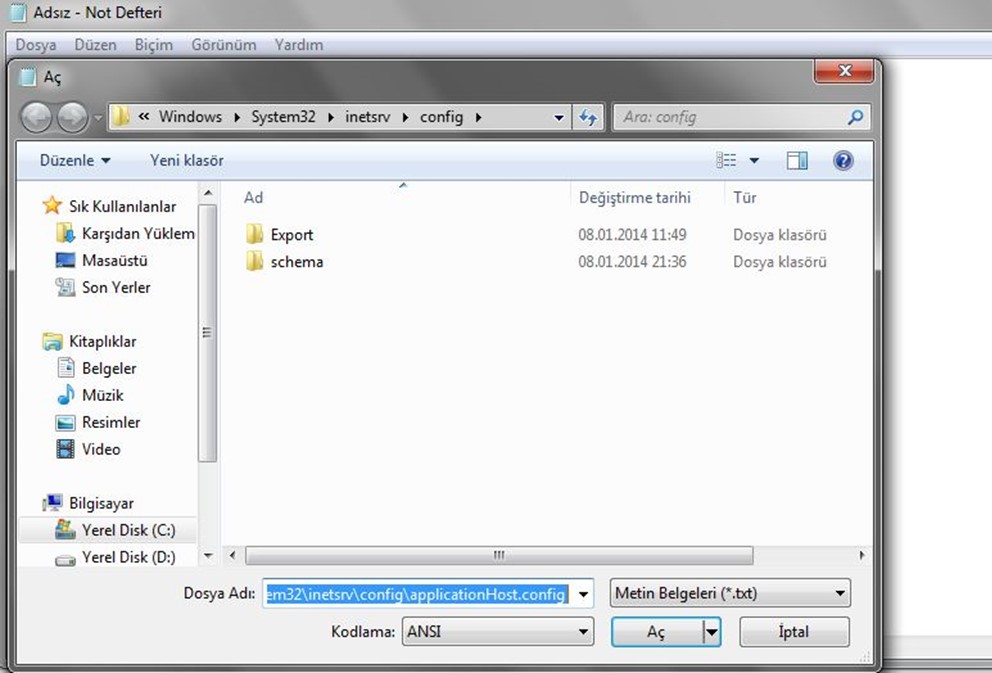Open Dosya menu in Not Defteri
Screen dimensions: 992x673
click(x=36, y=45)
